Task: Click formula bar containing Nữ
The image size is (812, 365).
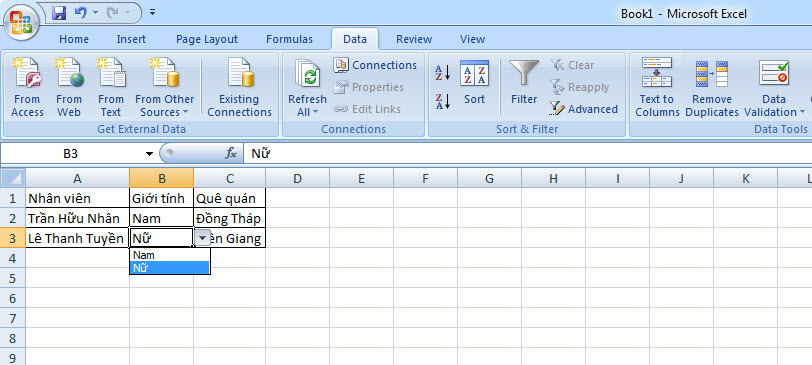Action: click(x=527, y=154)
